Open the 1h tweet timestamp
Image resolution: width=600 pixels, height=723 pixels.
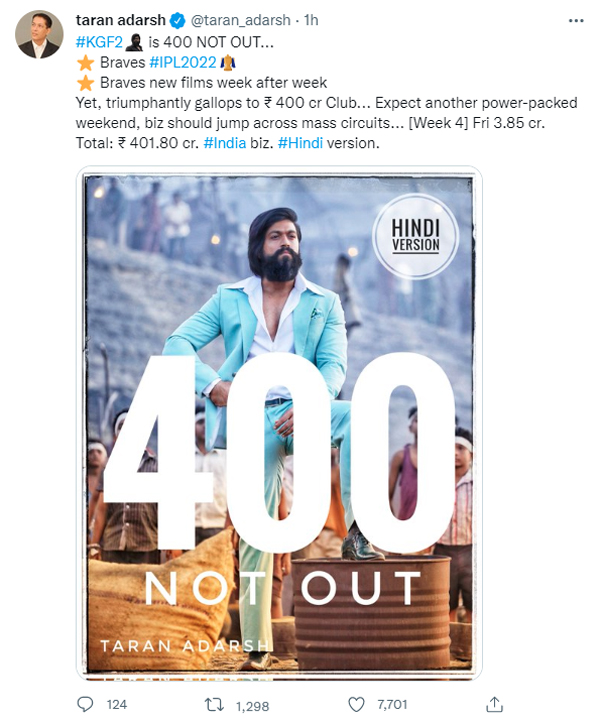pos(311,20)
